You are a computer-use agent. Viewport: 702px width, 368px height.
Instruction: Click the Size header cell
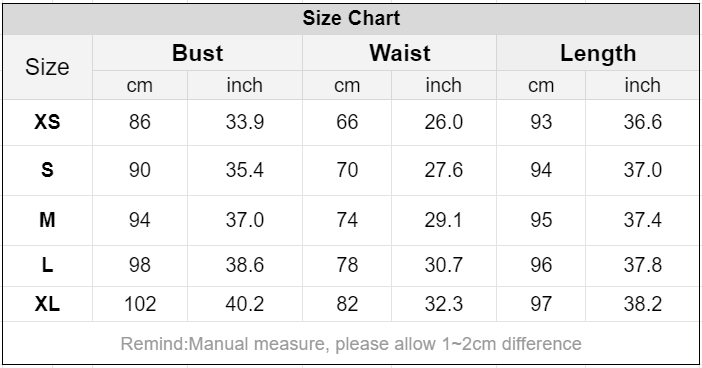coord(47,67)
